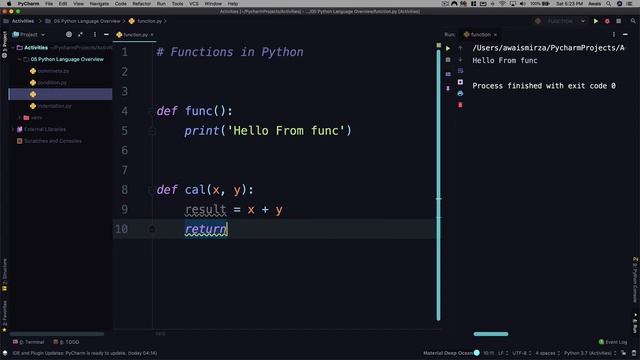Click expand/collapse all icon in Project panel
640x360 pixels.
click(x=80, y=35)
